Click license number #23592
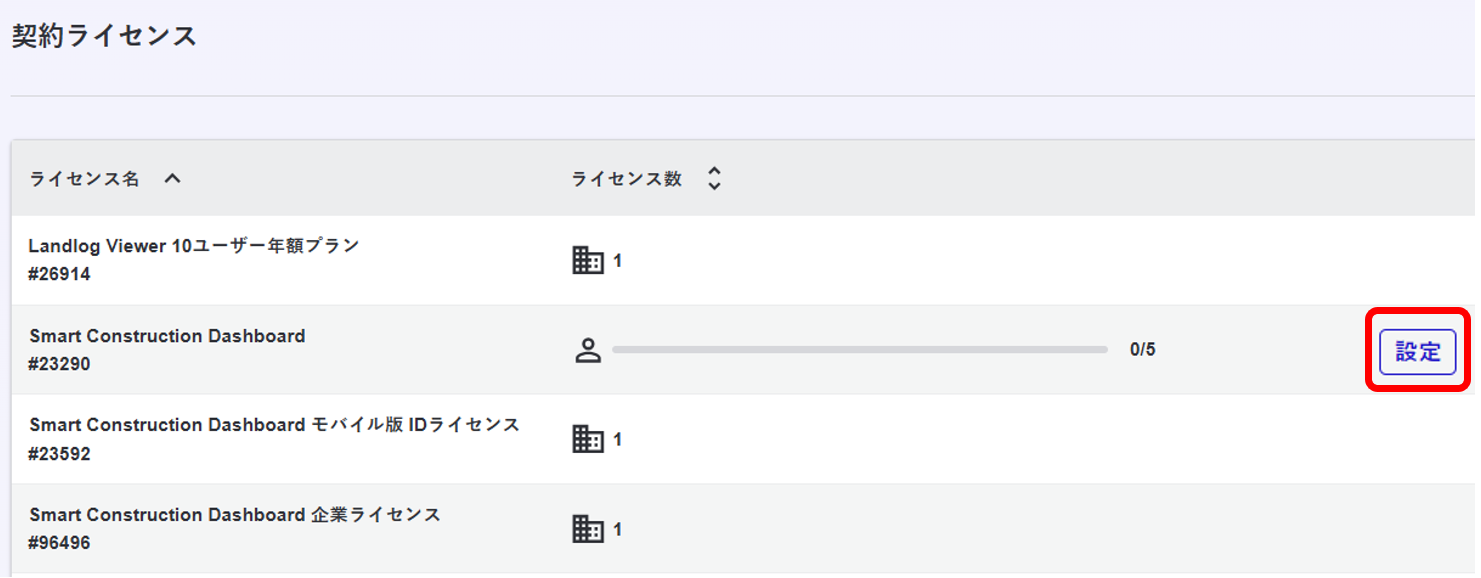Image resolution: width=1481 pixels, height=578 pixels. pyautogui.click(x=59, y=454)
